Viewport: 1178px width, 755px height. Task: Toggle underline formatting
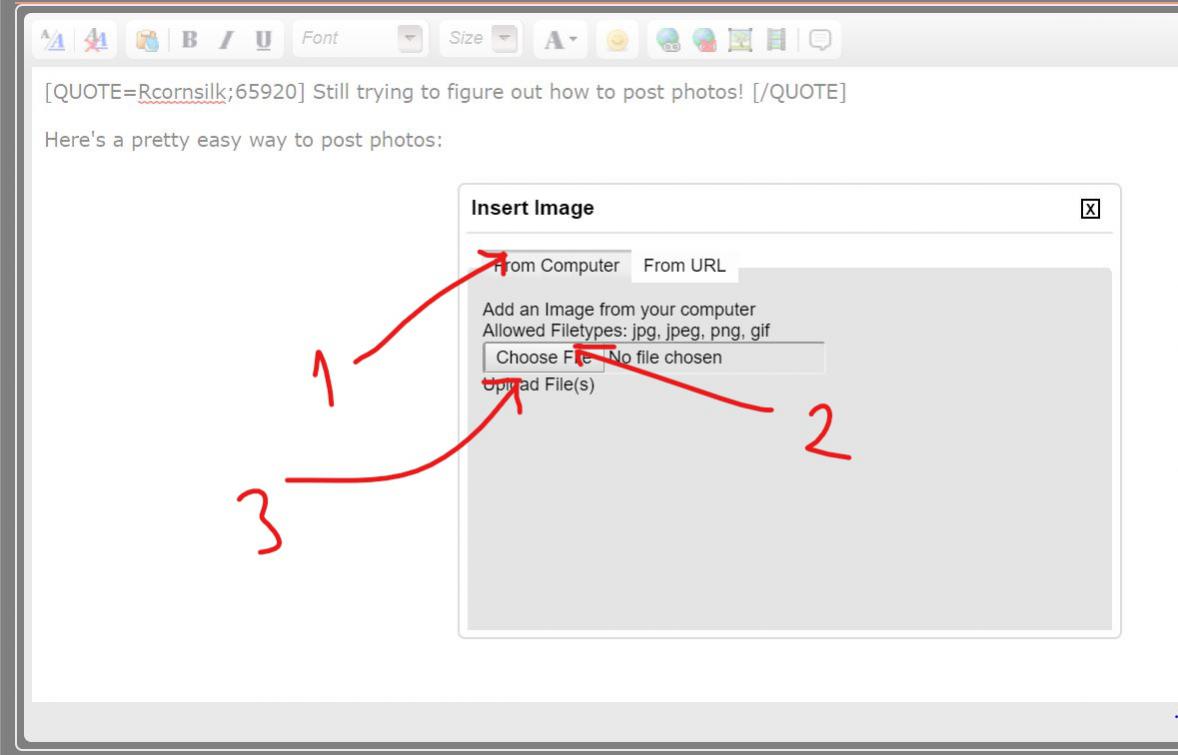(x=263, y=40)
